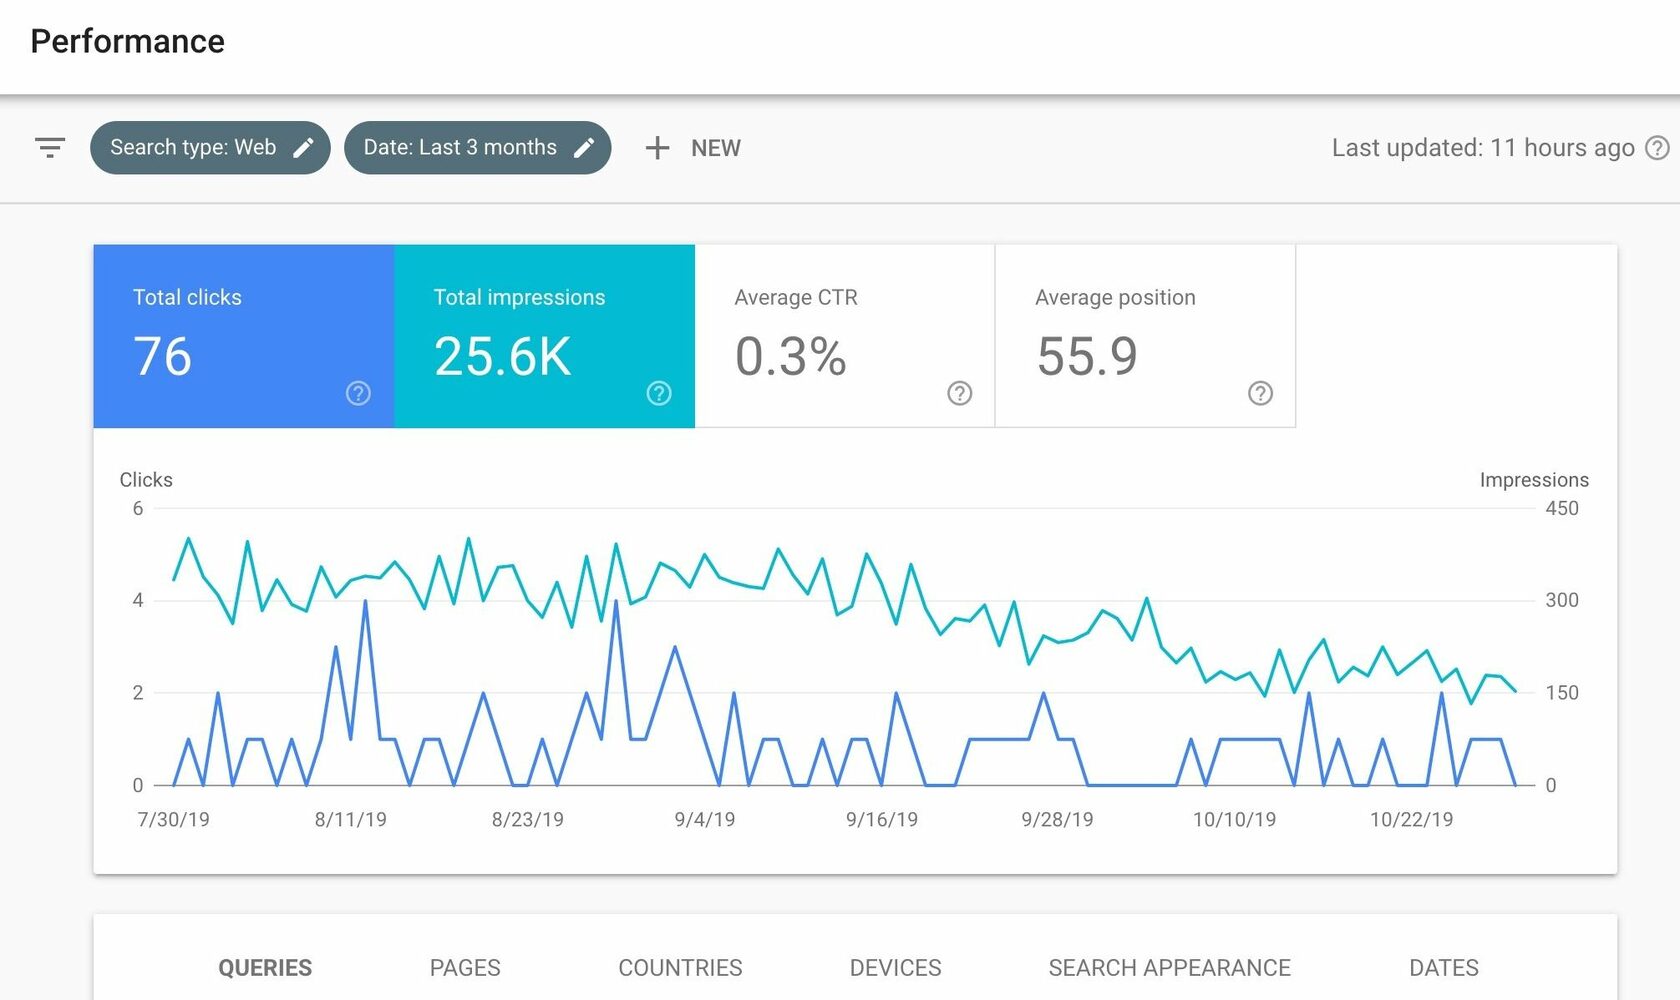Add a NEW filter
Screen dimensions: 1680x1000
click(x=693, y=148)
